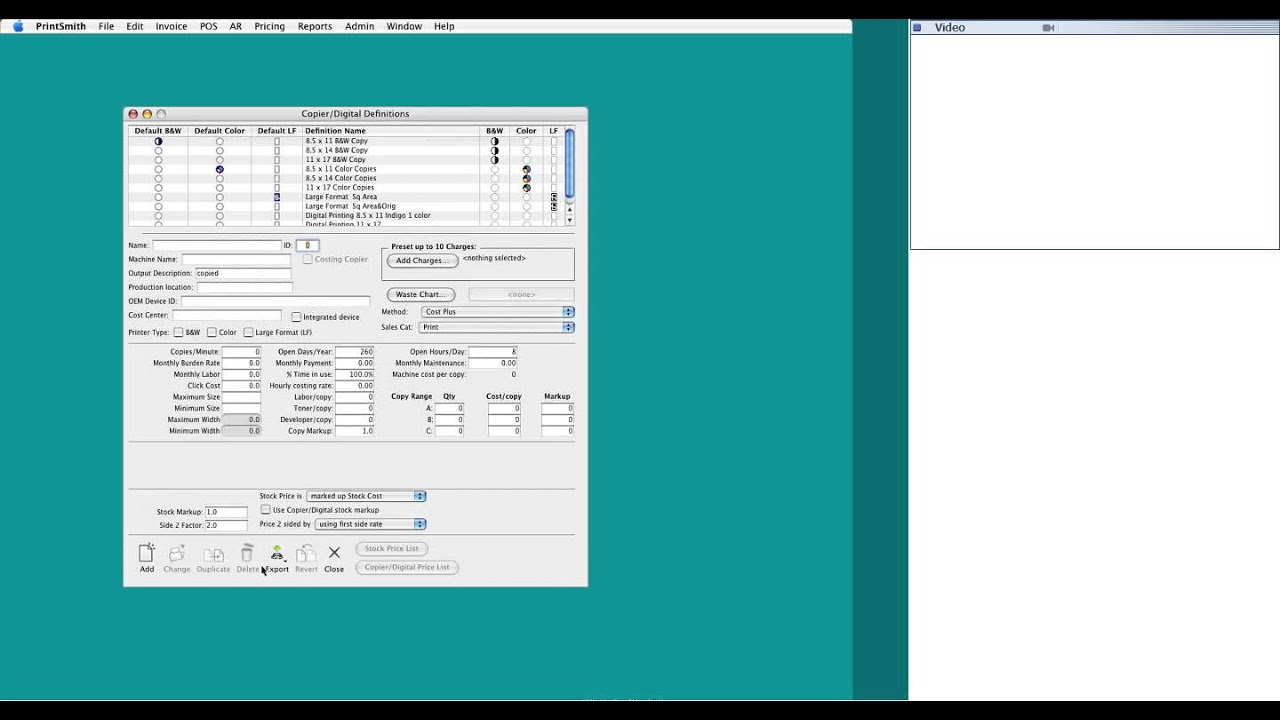
Task: Toggle Default LF box for Large Format Sq Area
Action: [x=277, y=197]
